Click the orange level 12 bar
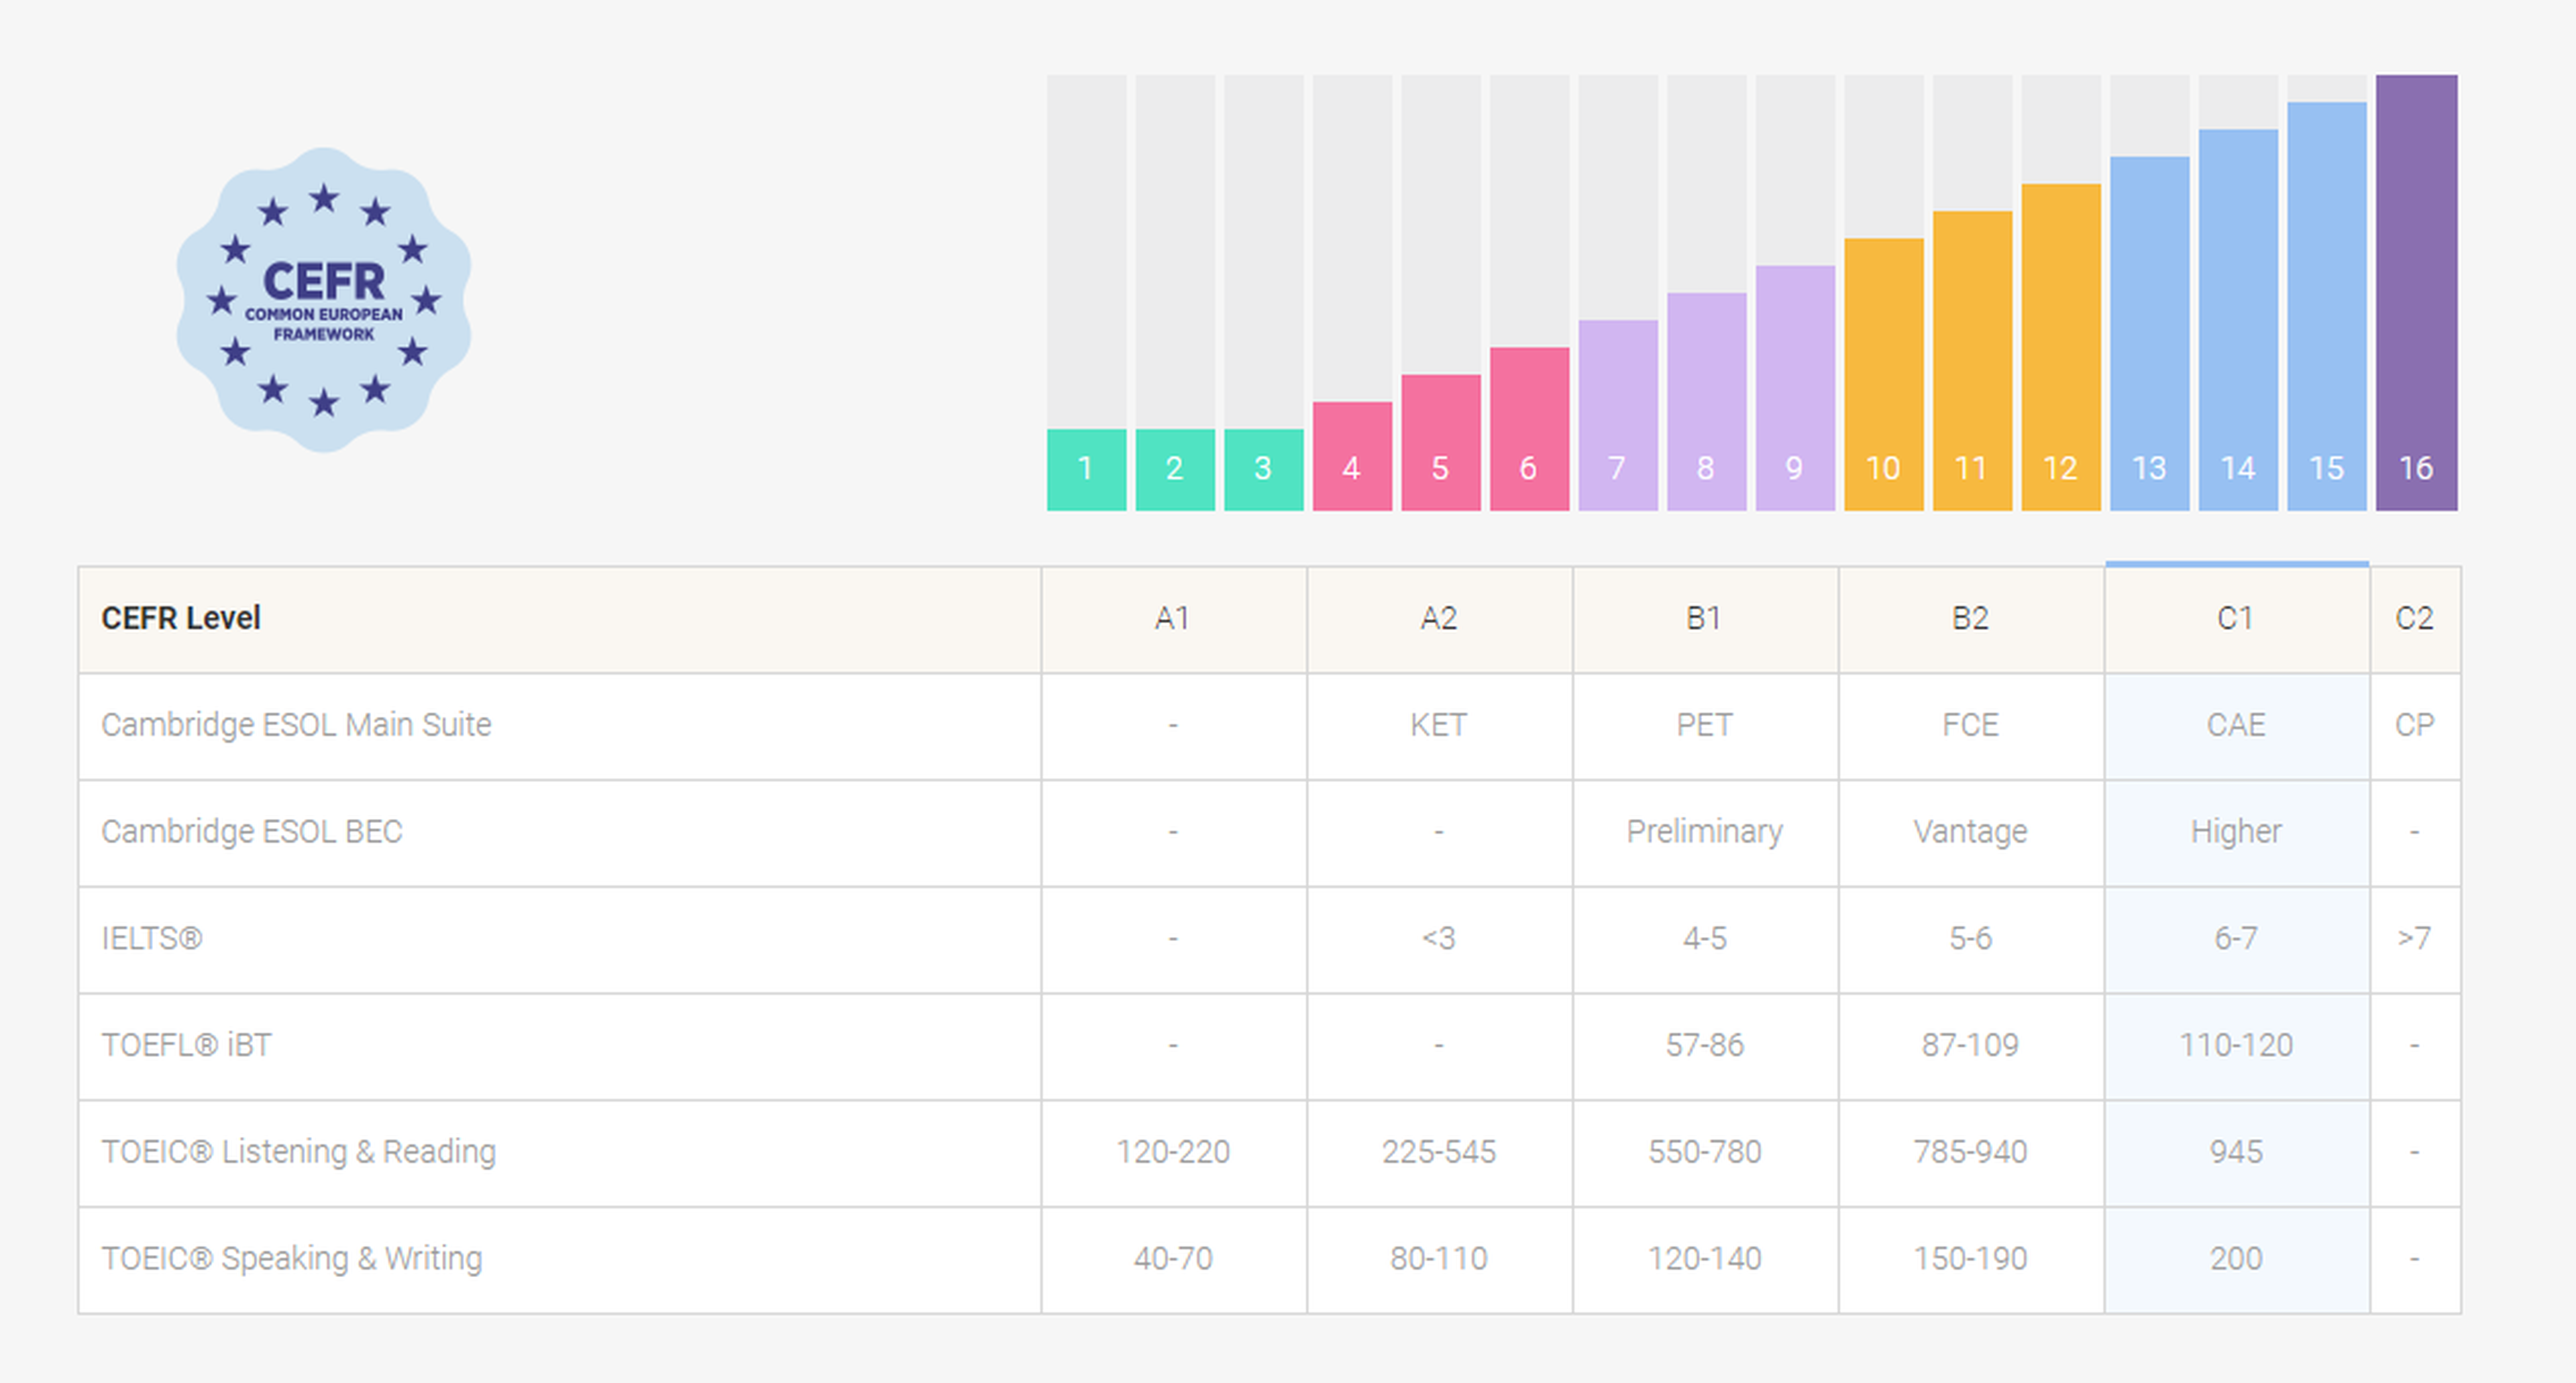This screenshot has width=2576, height=1383. pos(2060,347)
